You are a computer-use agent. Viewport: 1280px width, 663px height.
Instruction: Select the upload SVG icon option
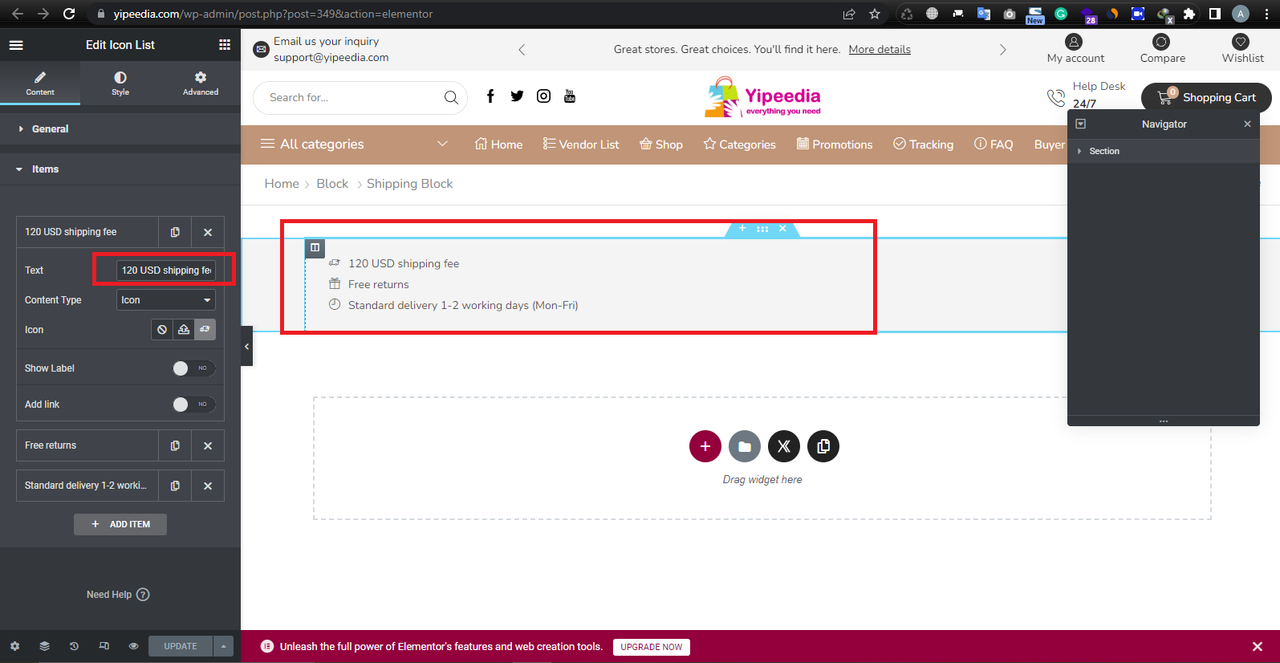coord(183,329)
